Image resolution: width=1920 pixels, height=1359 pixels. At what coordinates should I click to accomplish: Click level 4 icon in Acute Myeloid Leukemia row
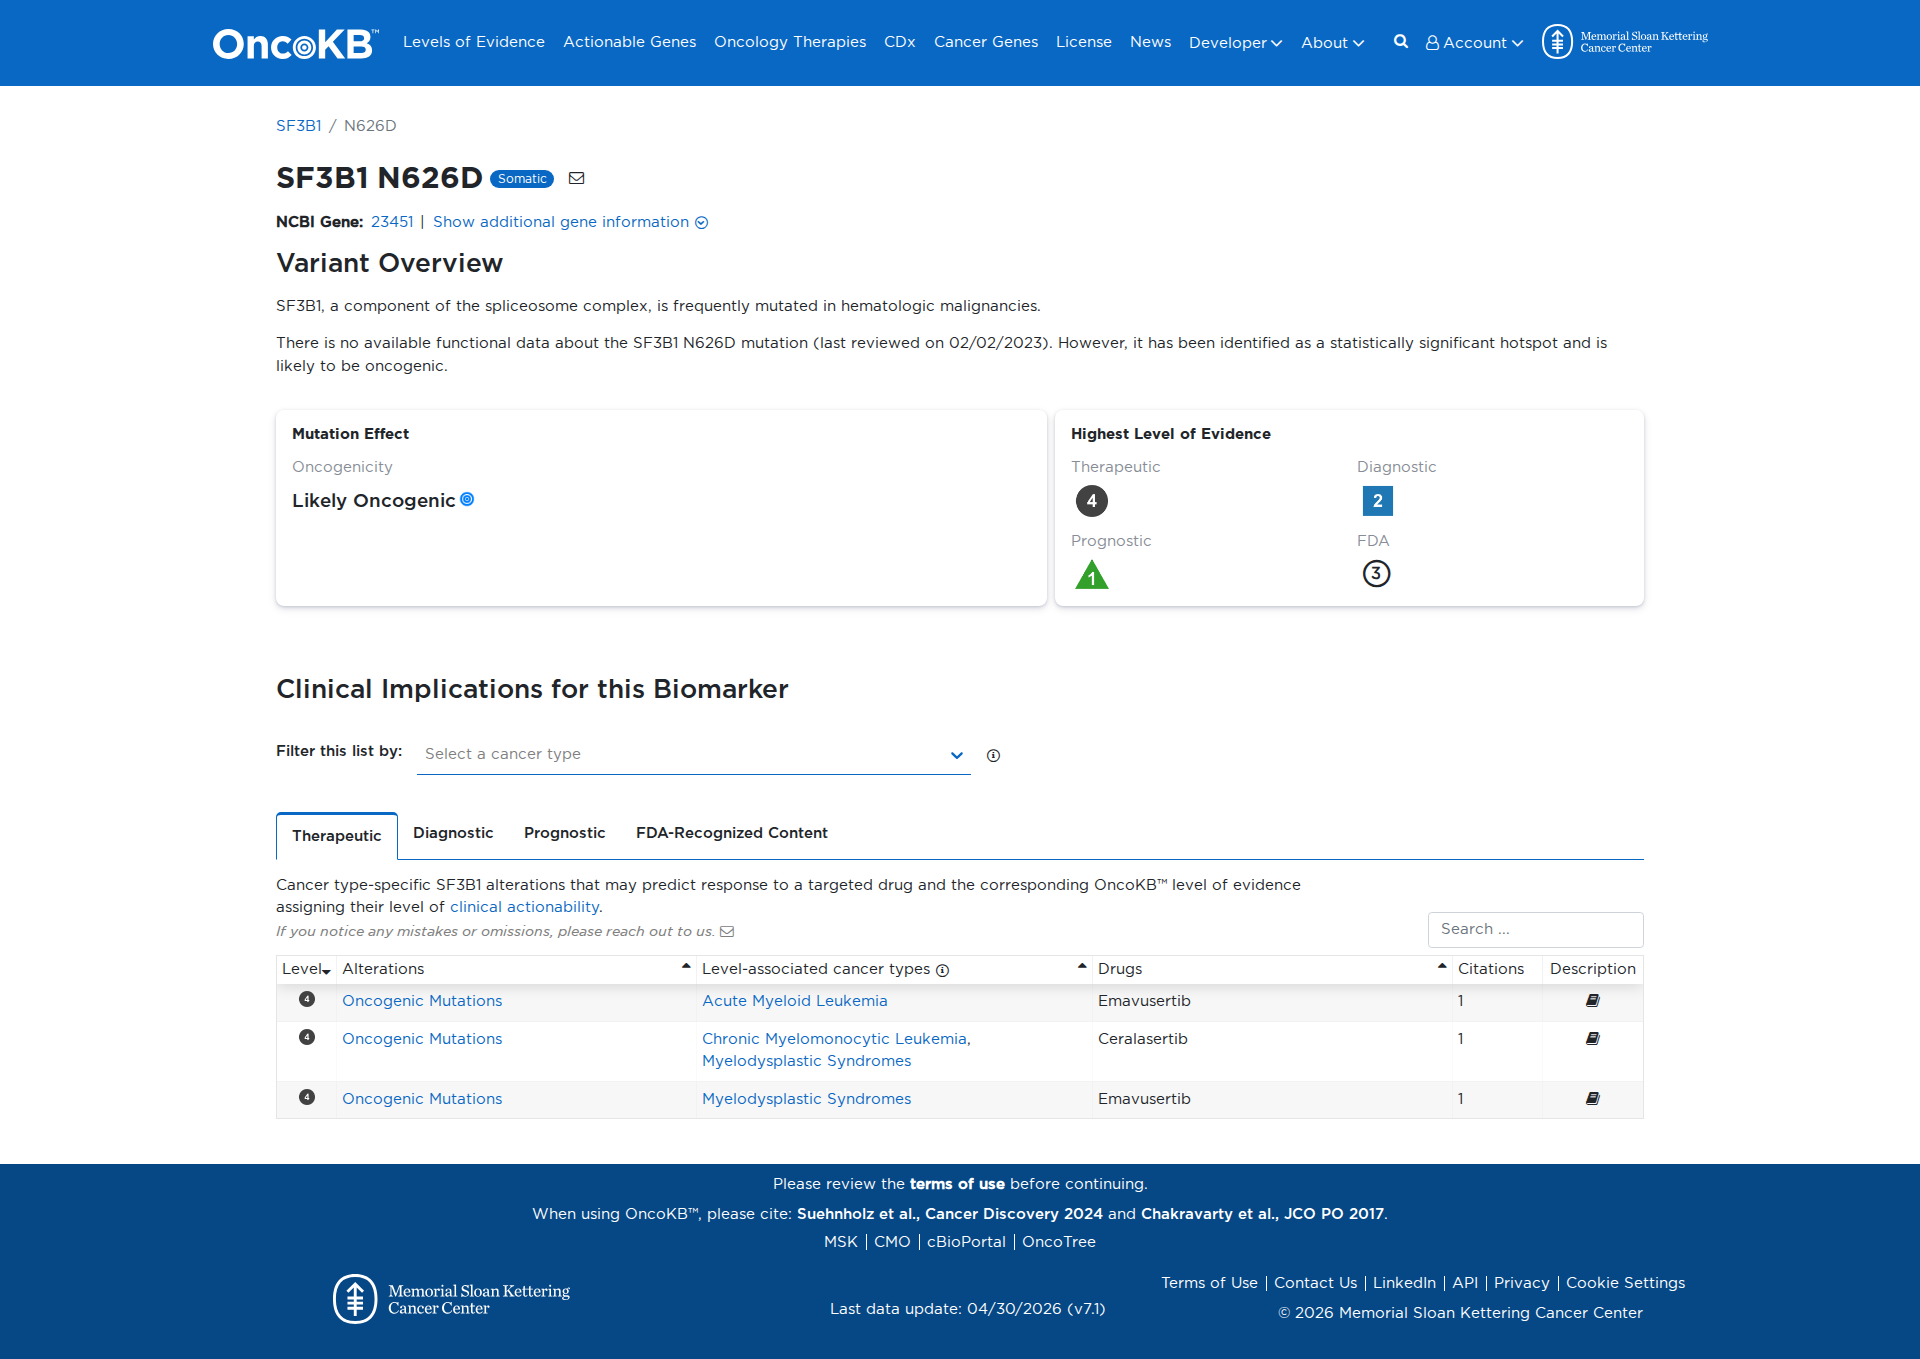click(307, 999)
